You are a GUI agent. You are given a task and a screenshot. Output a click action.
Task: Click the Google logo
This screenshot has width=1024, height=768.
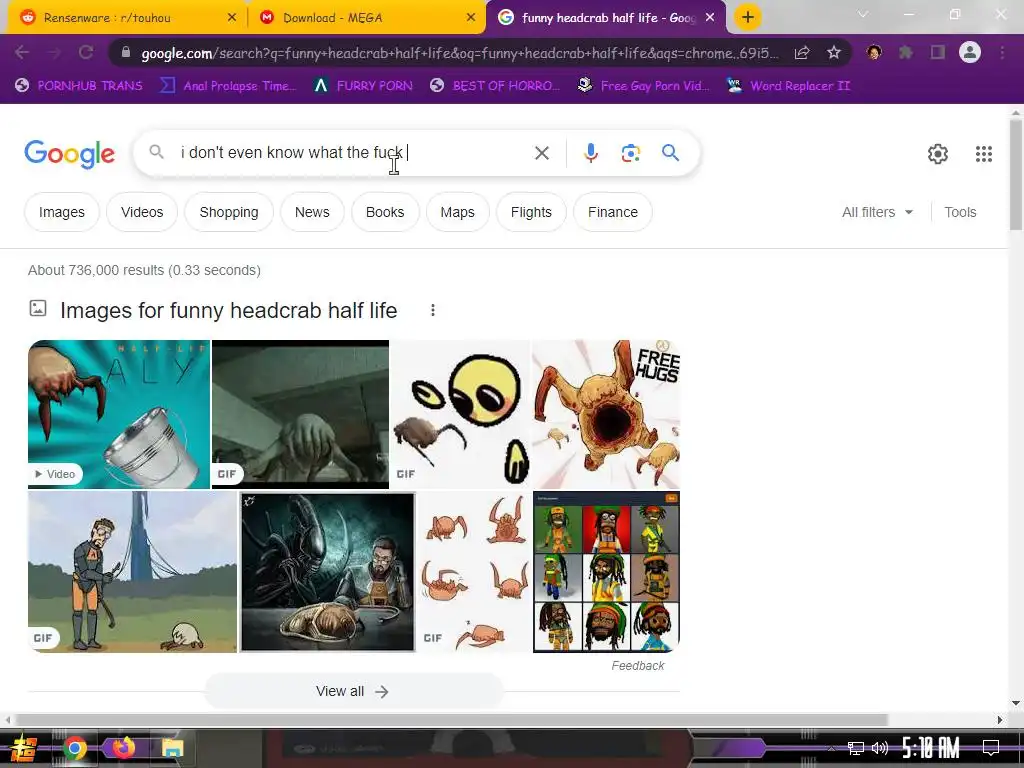[x=69, y=154]
